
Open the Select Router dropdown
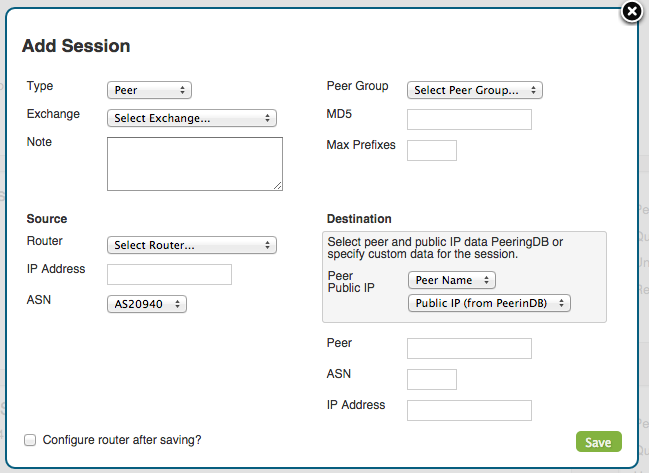(192, 245)
